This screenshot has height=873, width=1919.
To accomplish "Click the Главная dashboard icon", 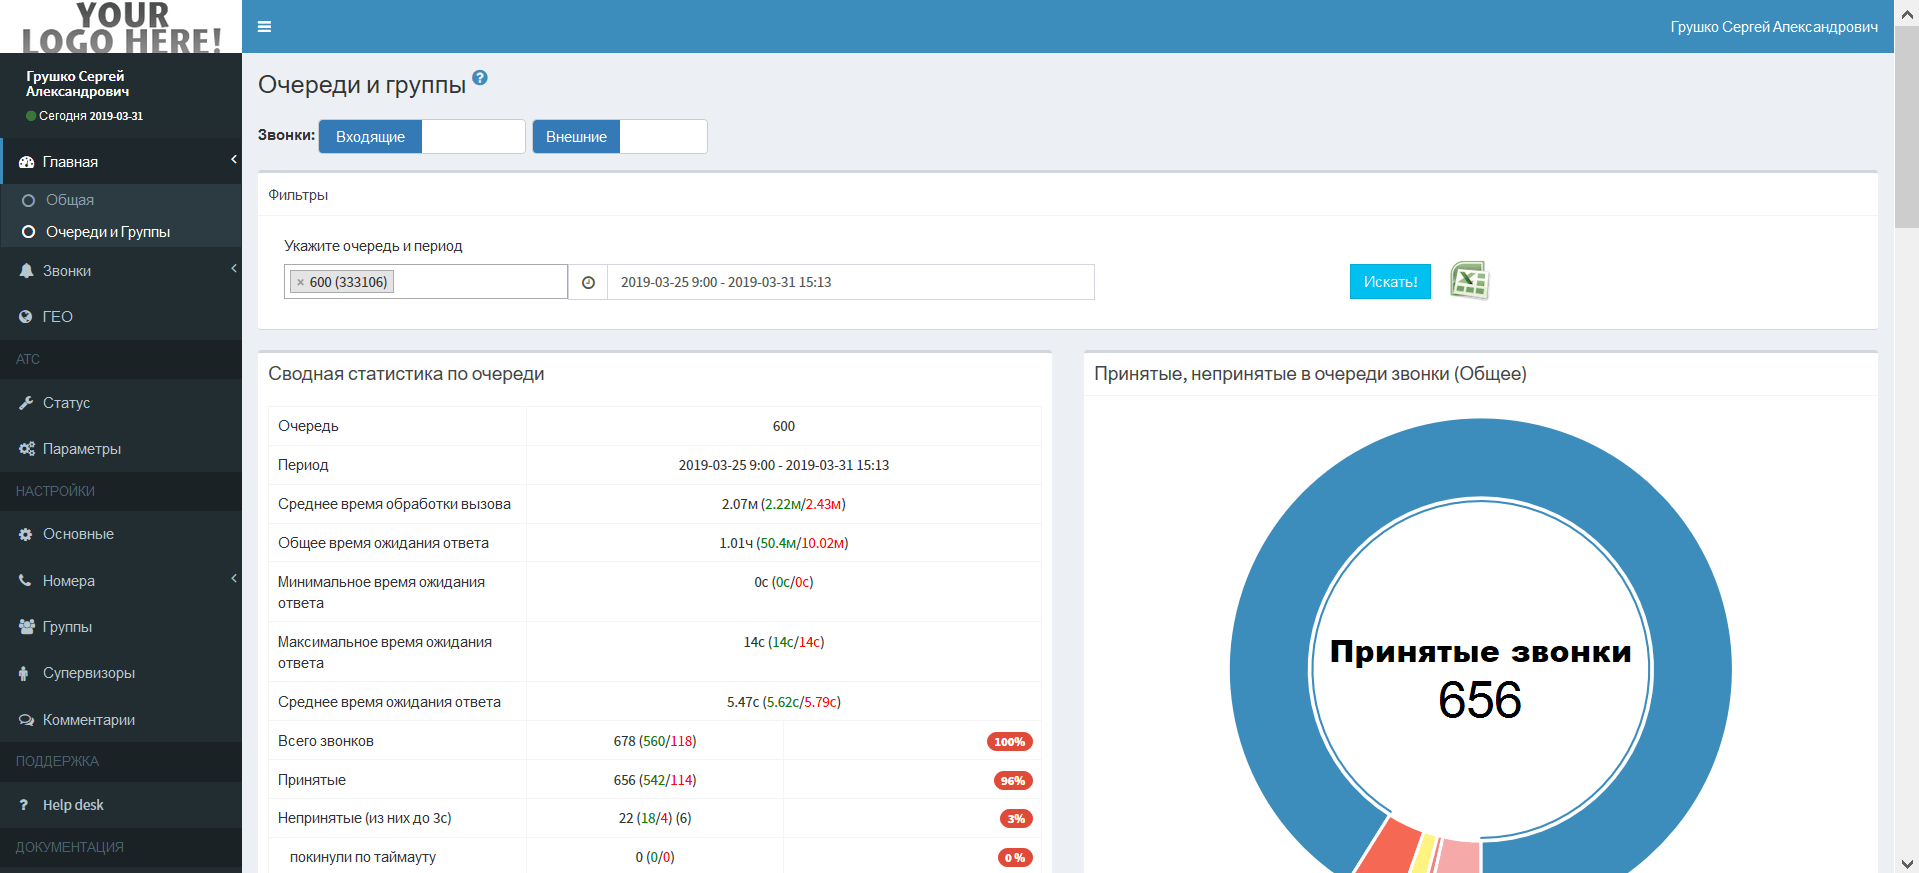I will coord(26,162).
